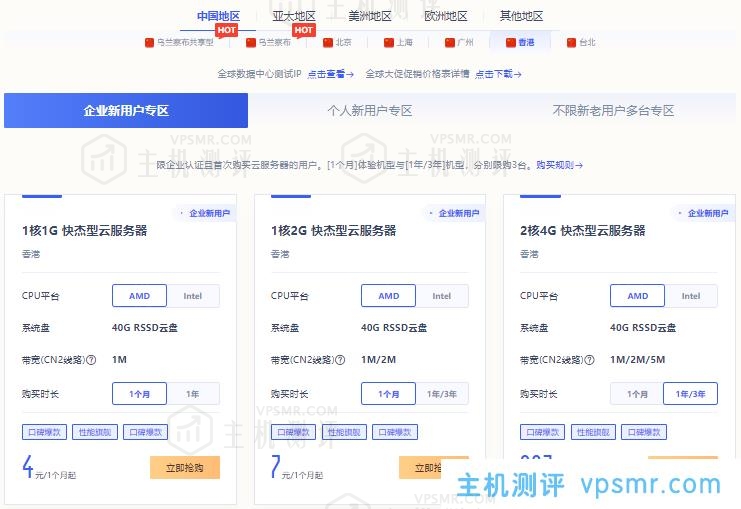Open bandwidth help icon in 2核4G card
Viewport: 741px width, 509px height.
click(589, 360)
